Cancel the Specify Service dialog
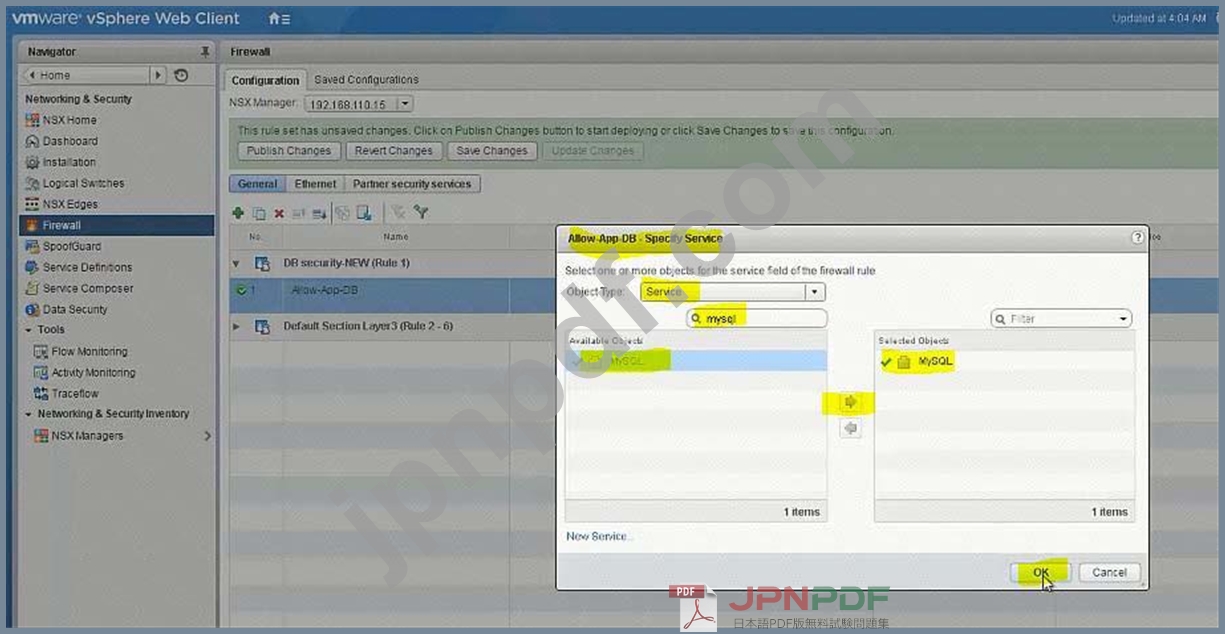The image size is (1225, 634). (1109, 573)
